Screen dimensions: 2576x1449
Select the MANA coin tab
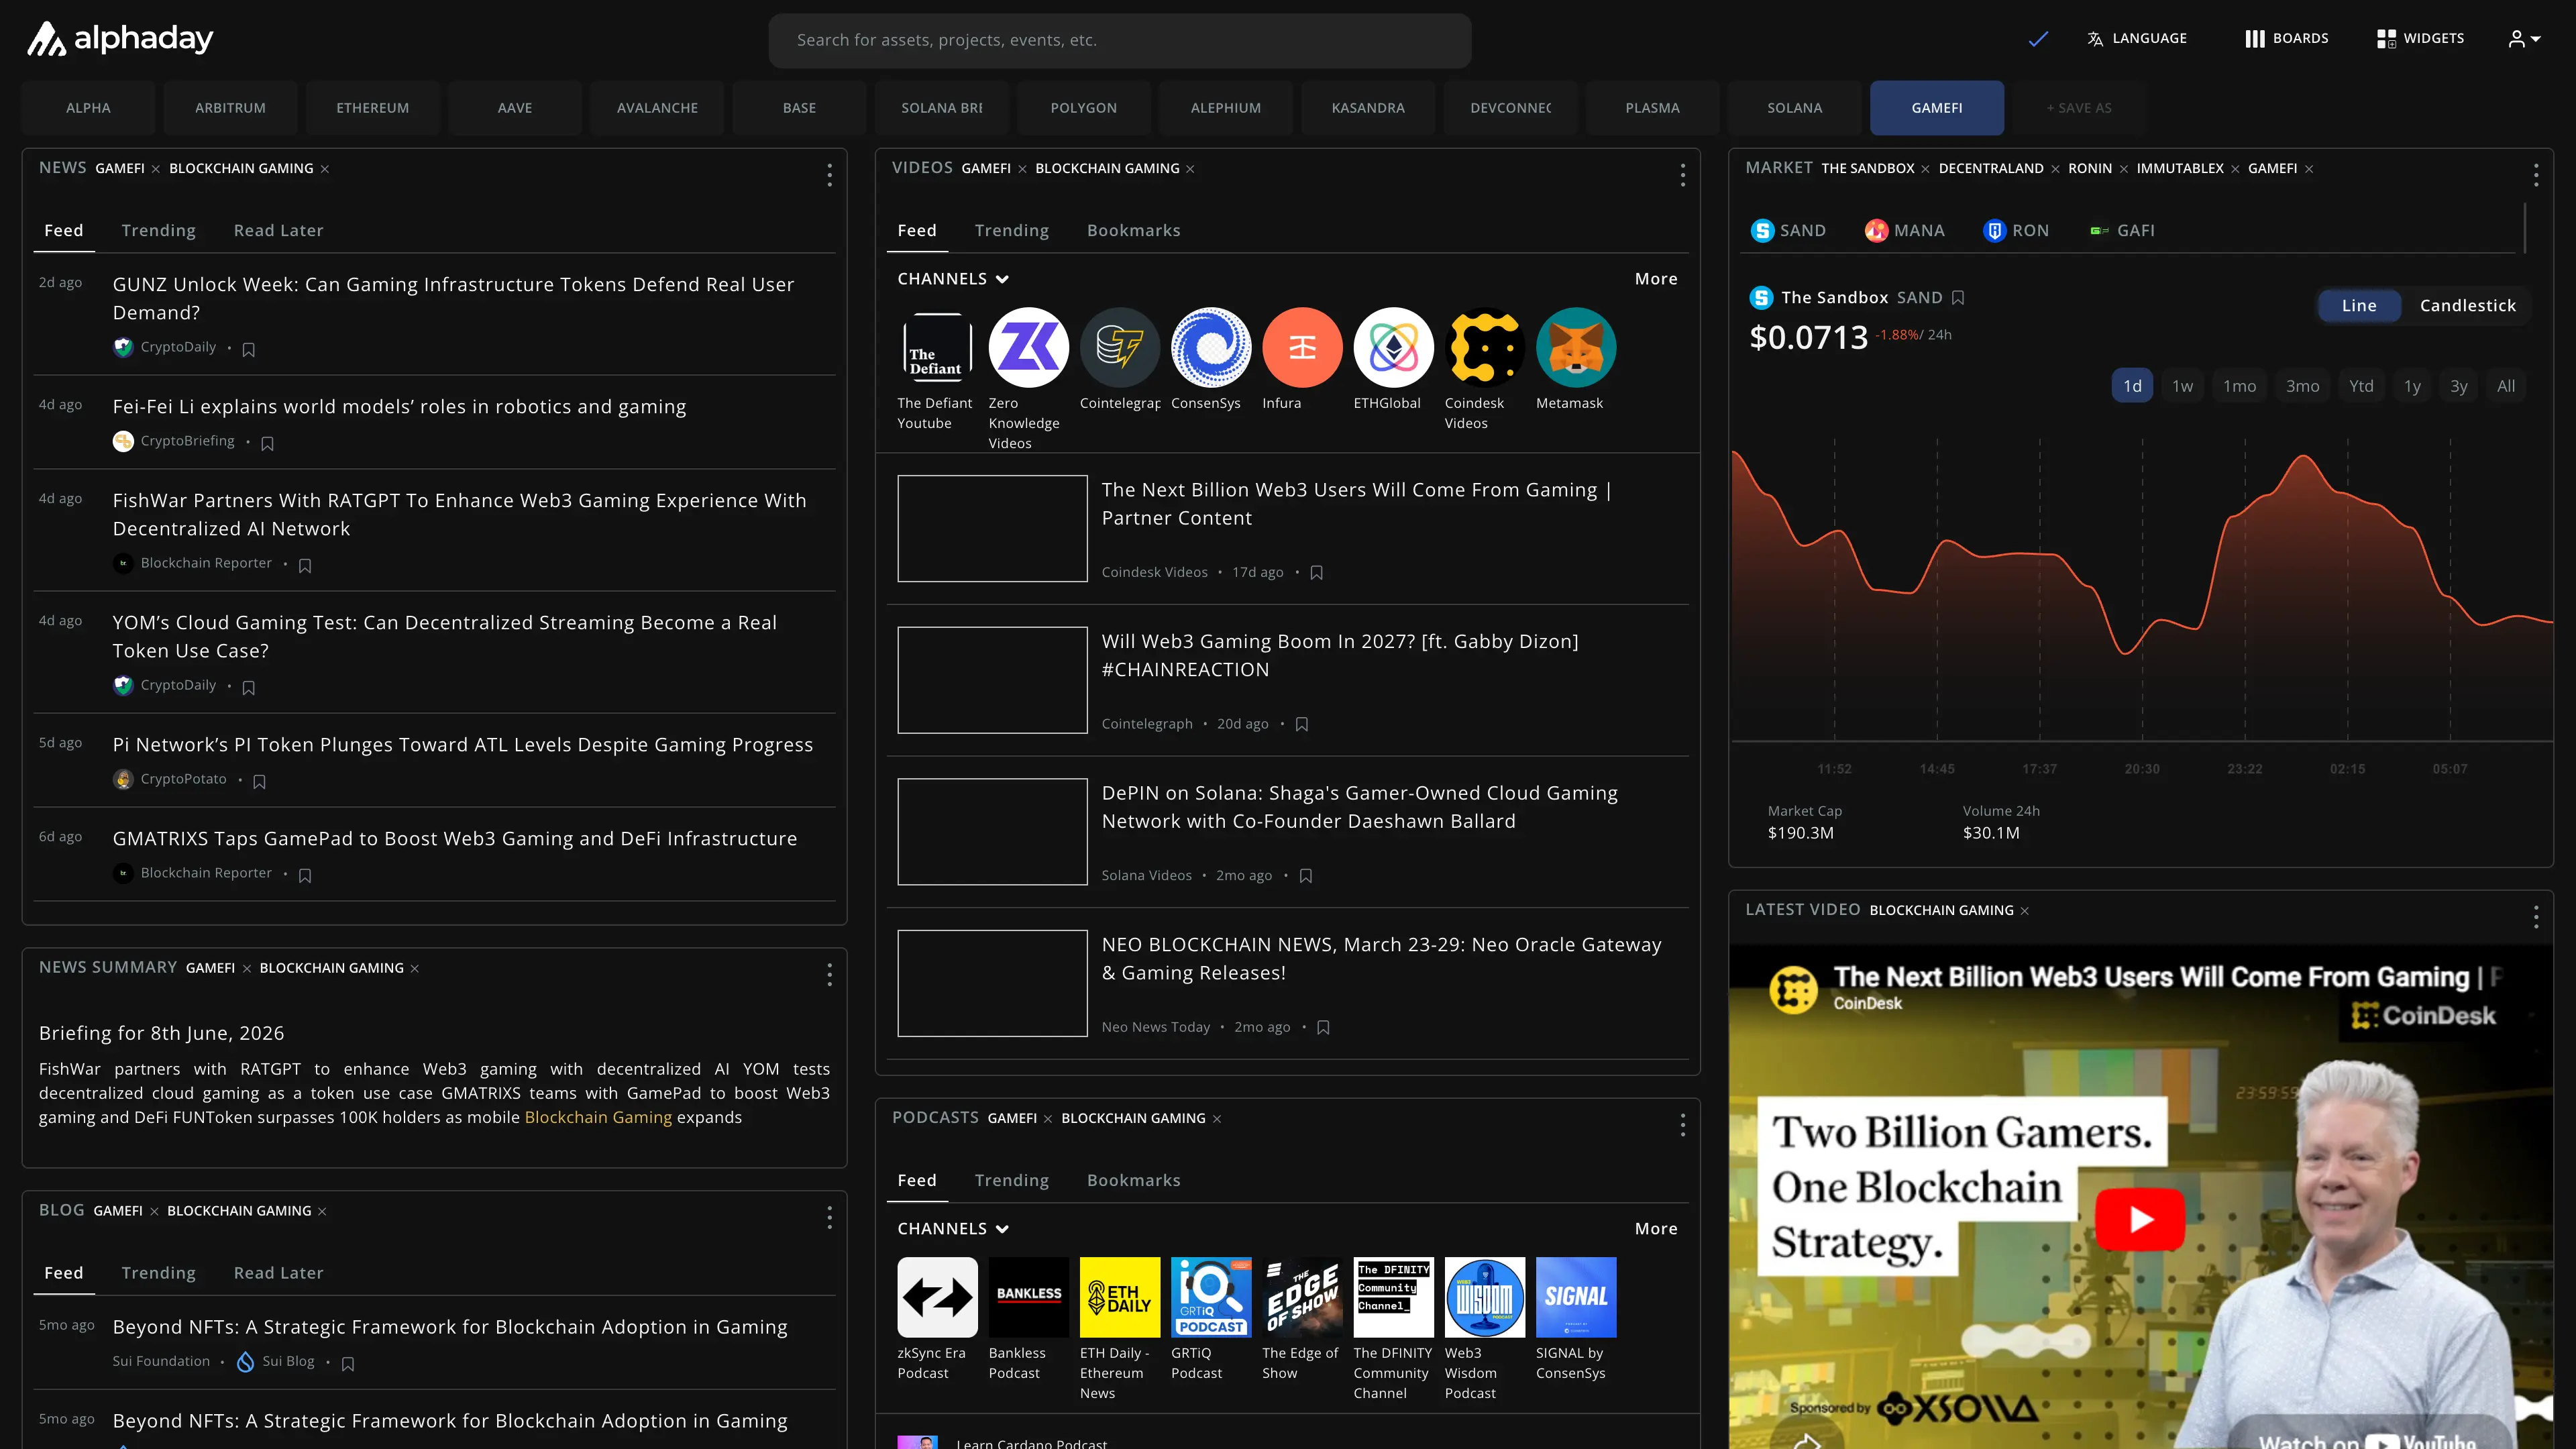pos(1904,230)
